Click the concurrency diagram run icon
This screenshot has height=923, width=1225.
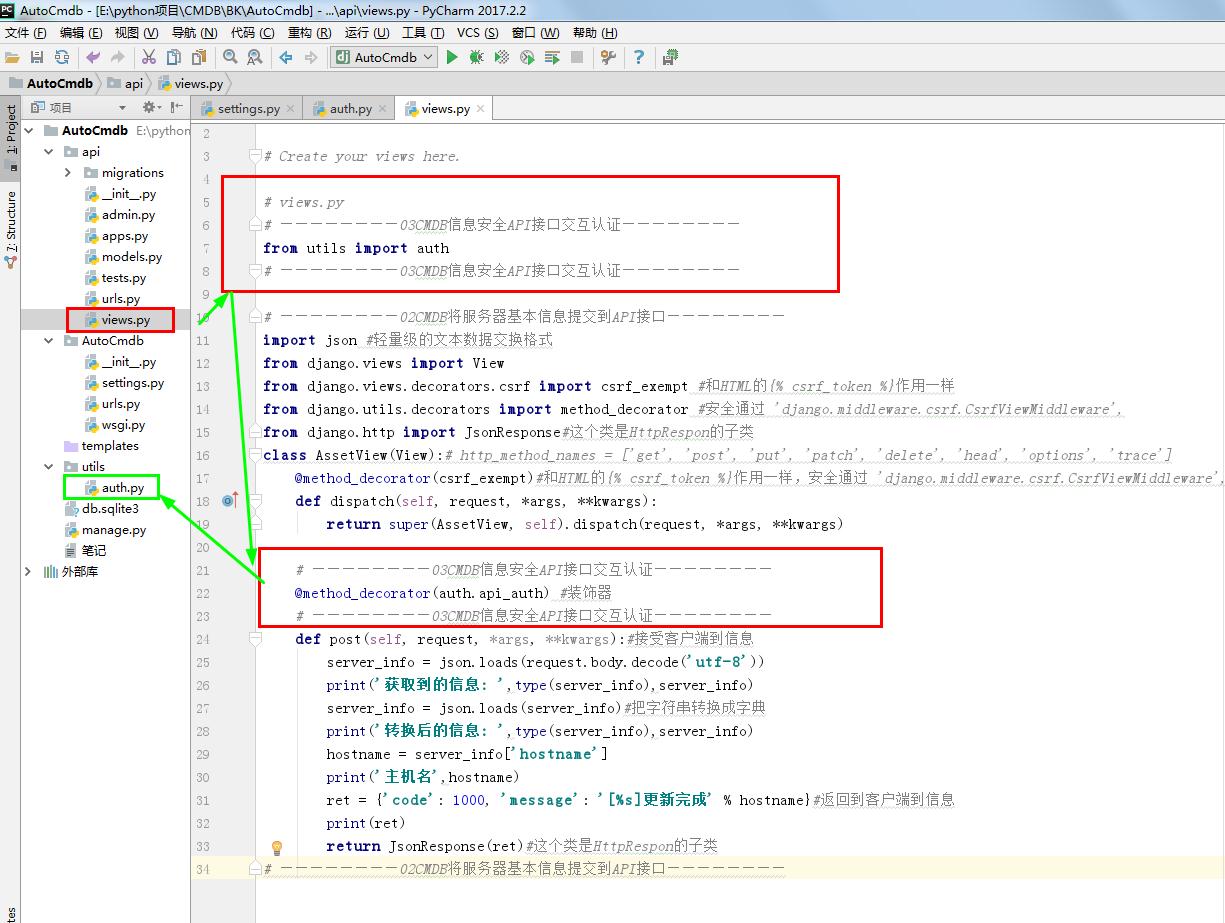552,57
